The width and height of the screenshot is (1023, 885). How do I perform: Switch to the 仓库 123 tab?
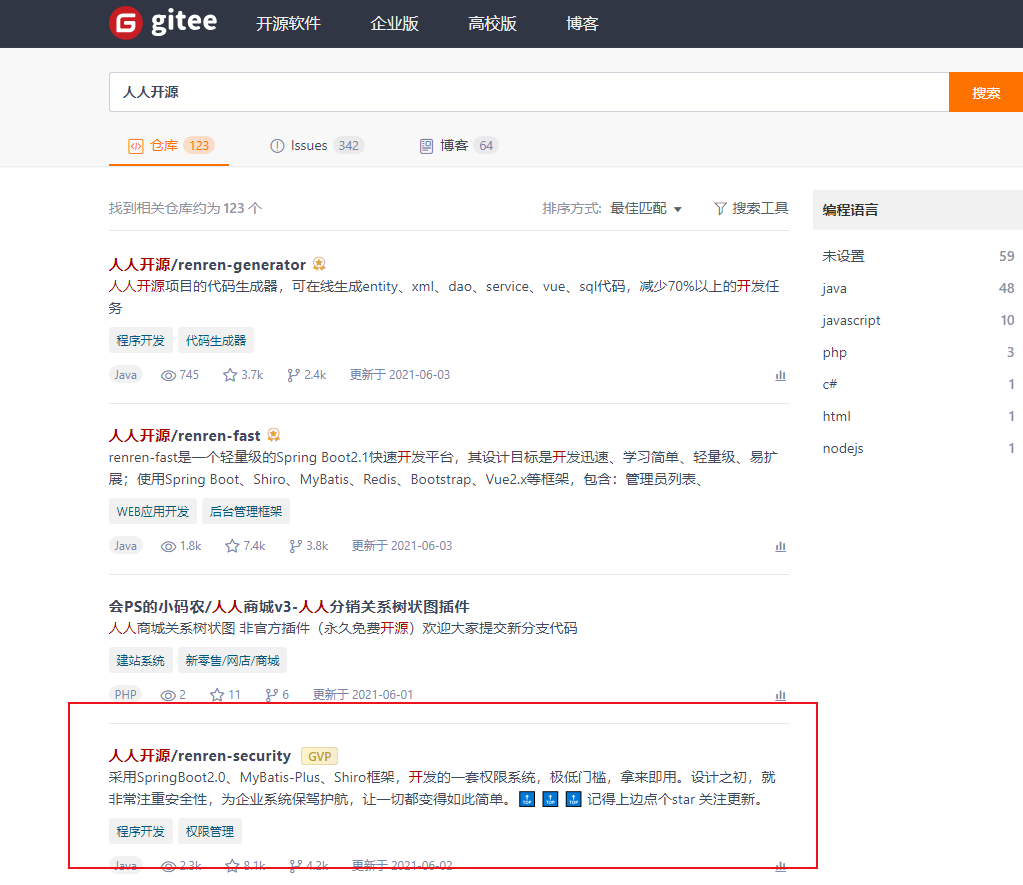[169, 146]
